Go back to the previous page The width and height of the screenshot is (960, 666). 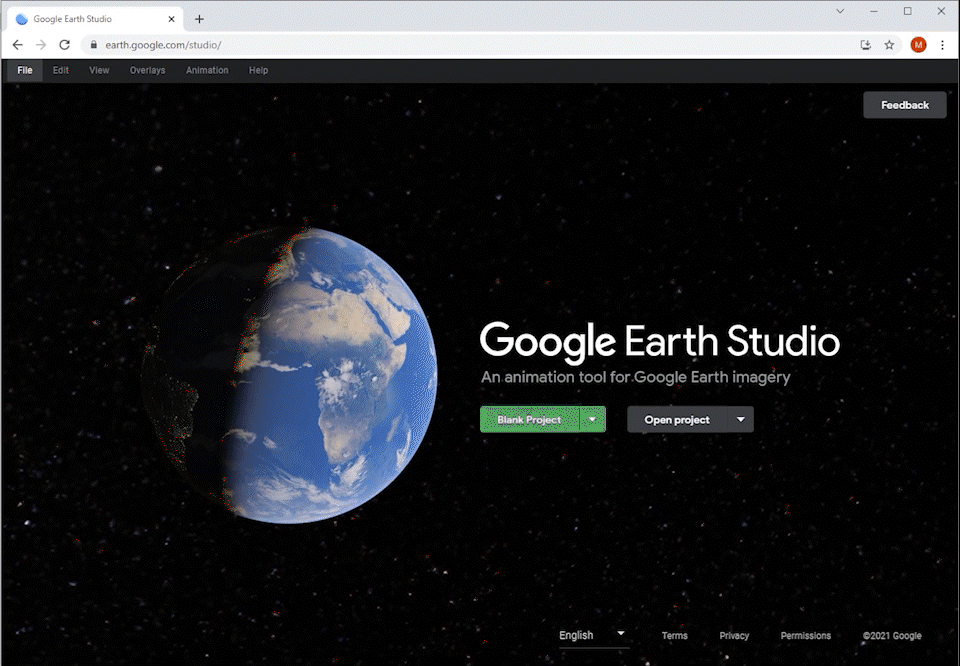18,45
